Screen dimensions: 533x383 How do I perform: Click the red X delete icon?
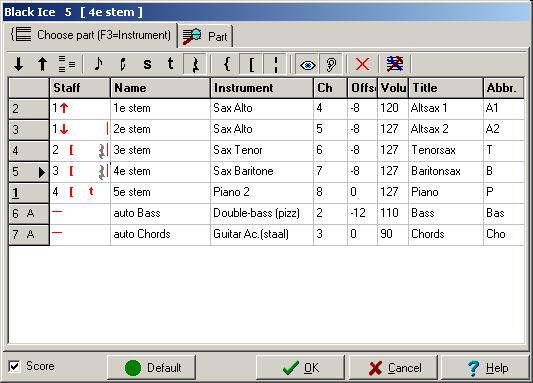(362, 64)
